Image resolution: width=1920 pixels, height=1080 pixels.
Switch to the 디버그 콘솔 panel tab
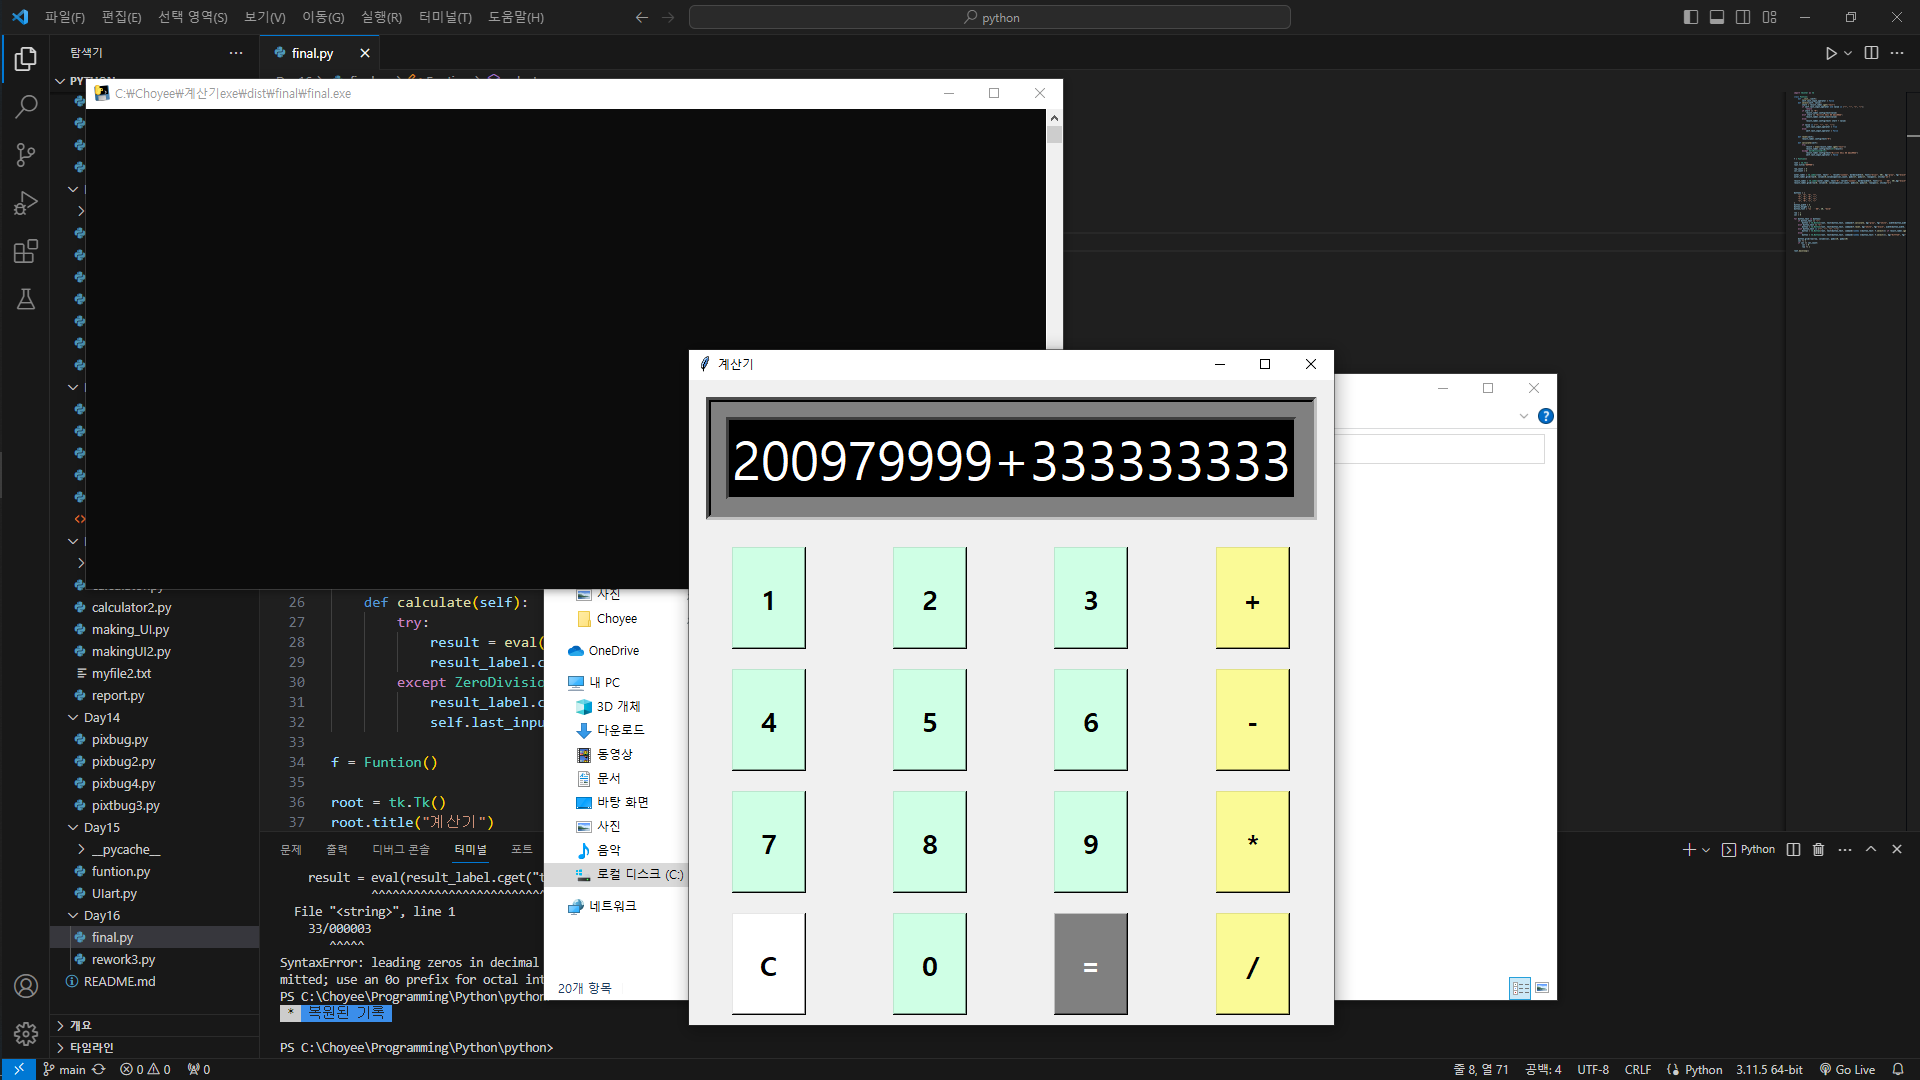coord(400,849)
